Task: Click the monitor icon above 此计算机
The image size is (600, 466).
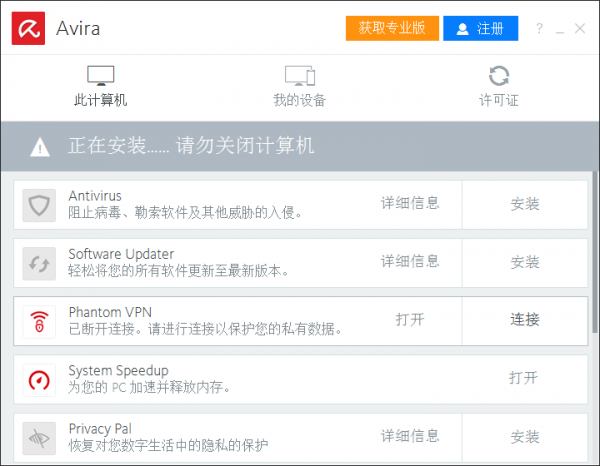Action: [x=101, y=75]
